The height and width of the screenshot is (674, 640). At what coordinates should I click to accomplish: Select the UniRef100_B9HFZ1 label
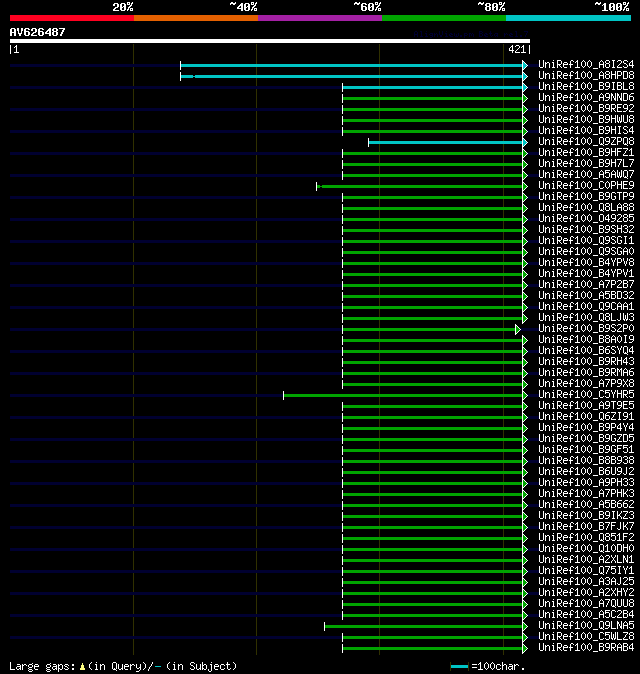(x=586, y=153)
